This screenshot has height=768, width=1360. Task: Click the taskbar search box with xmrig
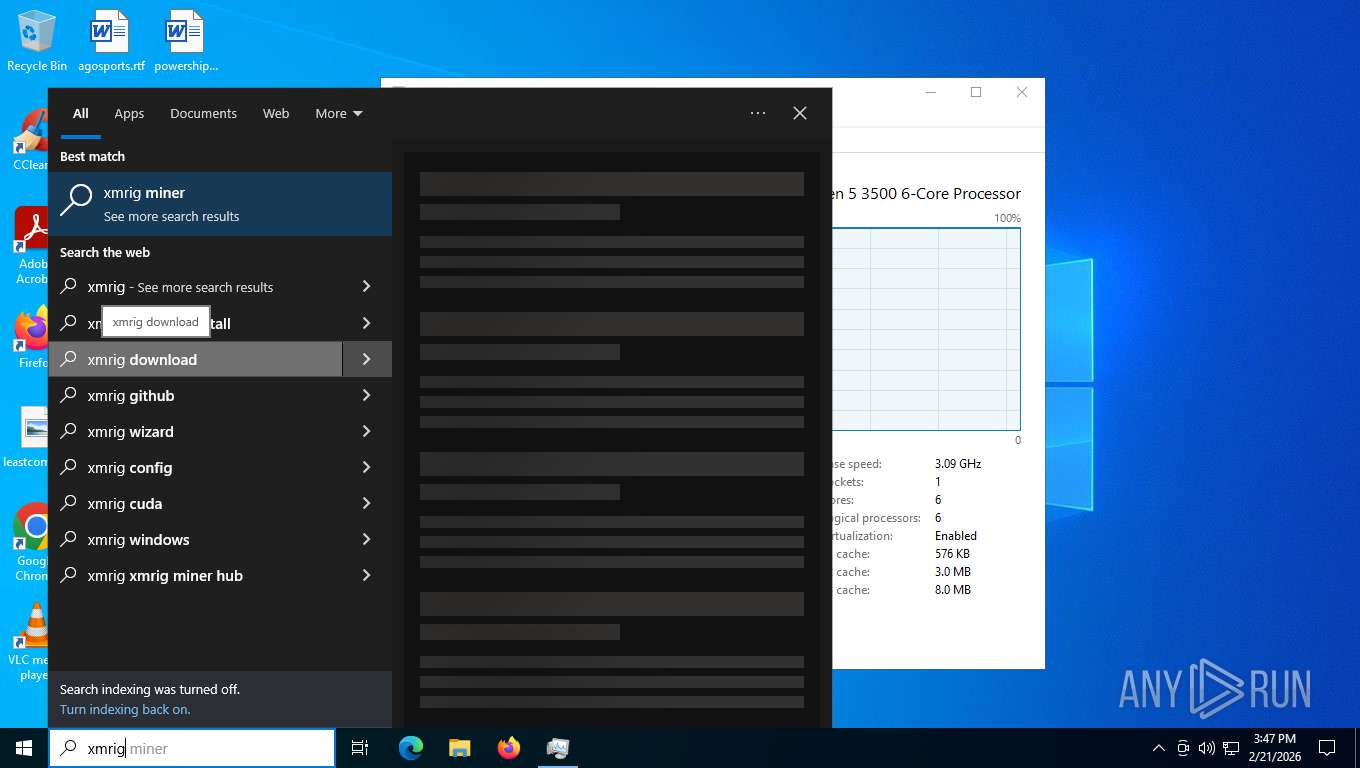pyautogui.click(x=192, y=748)
